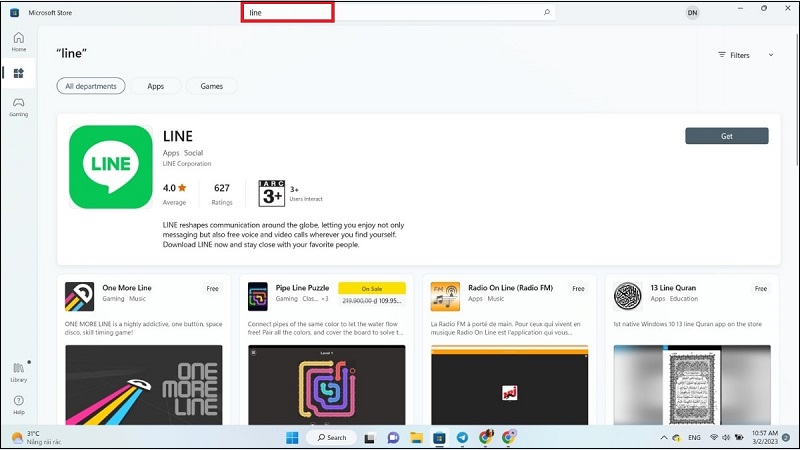Expand the Filters dropdown
Viewport: 800px width, 450px height.
coord(745,55)
